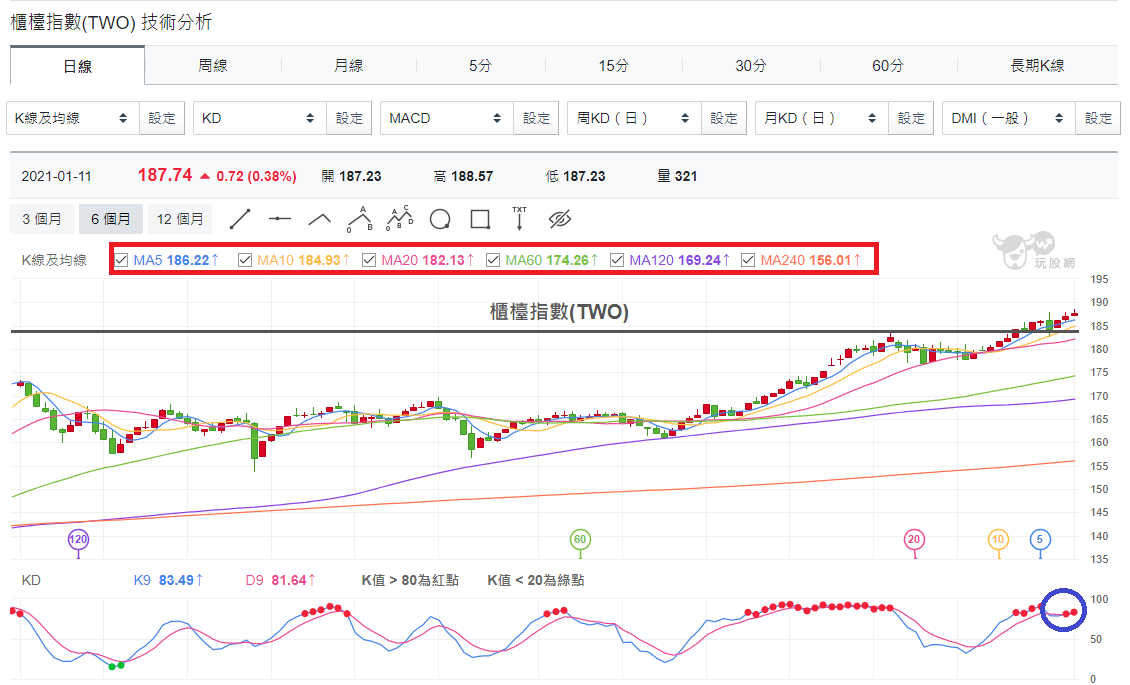Select the 0-A-B wave drawing tool
Screen dimensions: 1130x685
(x=360, y=219)
